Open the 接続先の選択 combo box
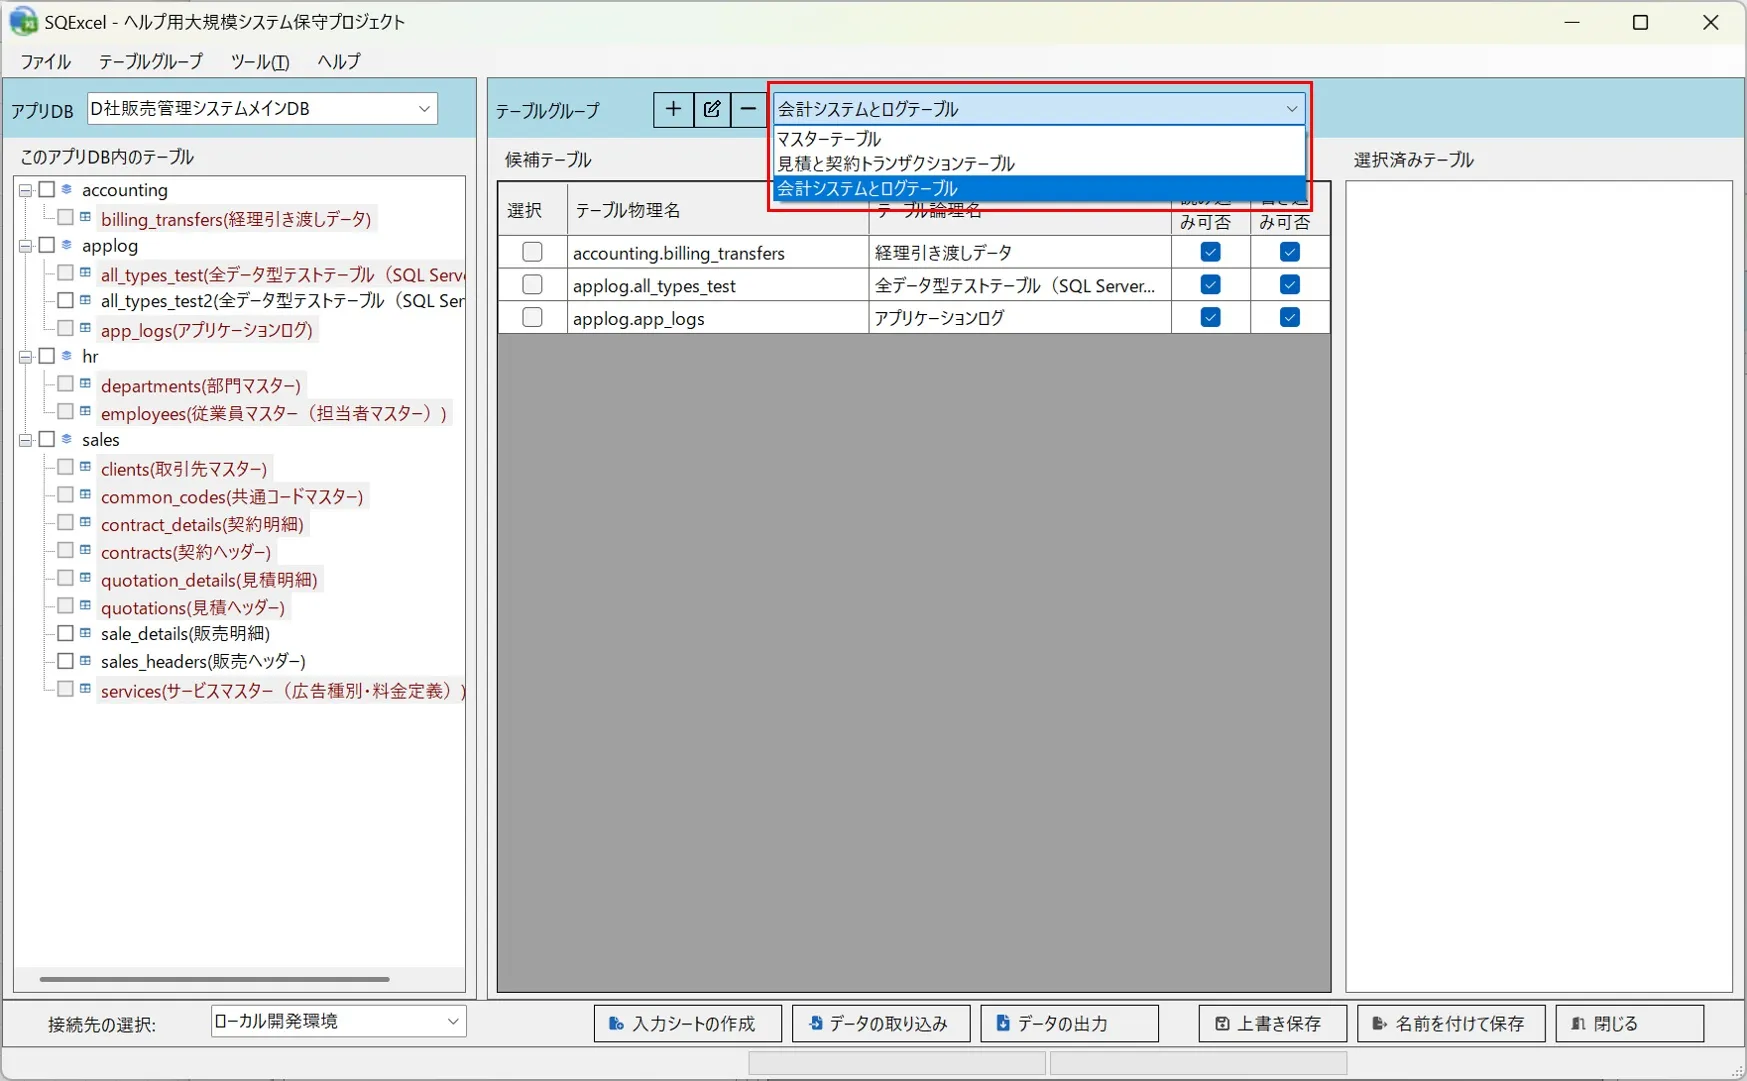The width and height of the screenshot is (1747, 1081). pos(338,1021)
